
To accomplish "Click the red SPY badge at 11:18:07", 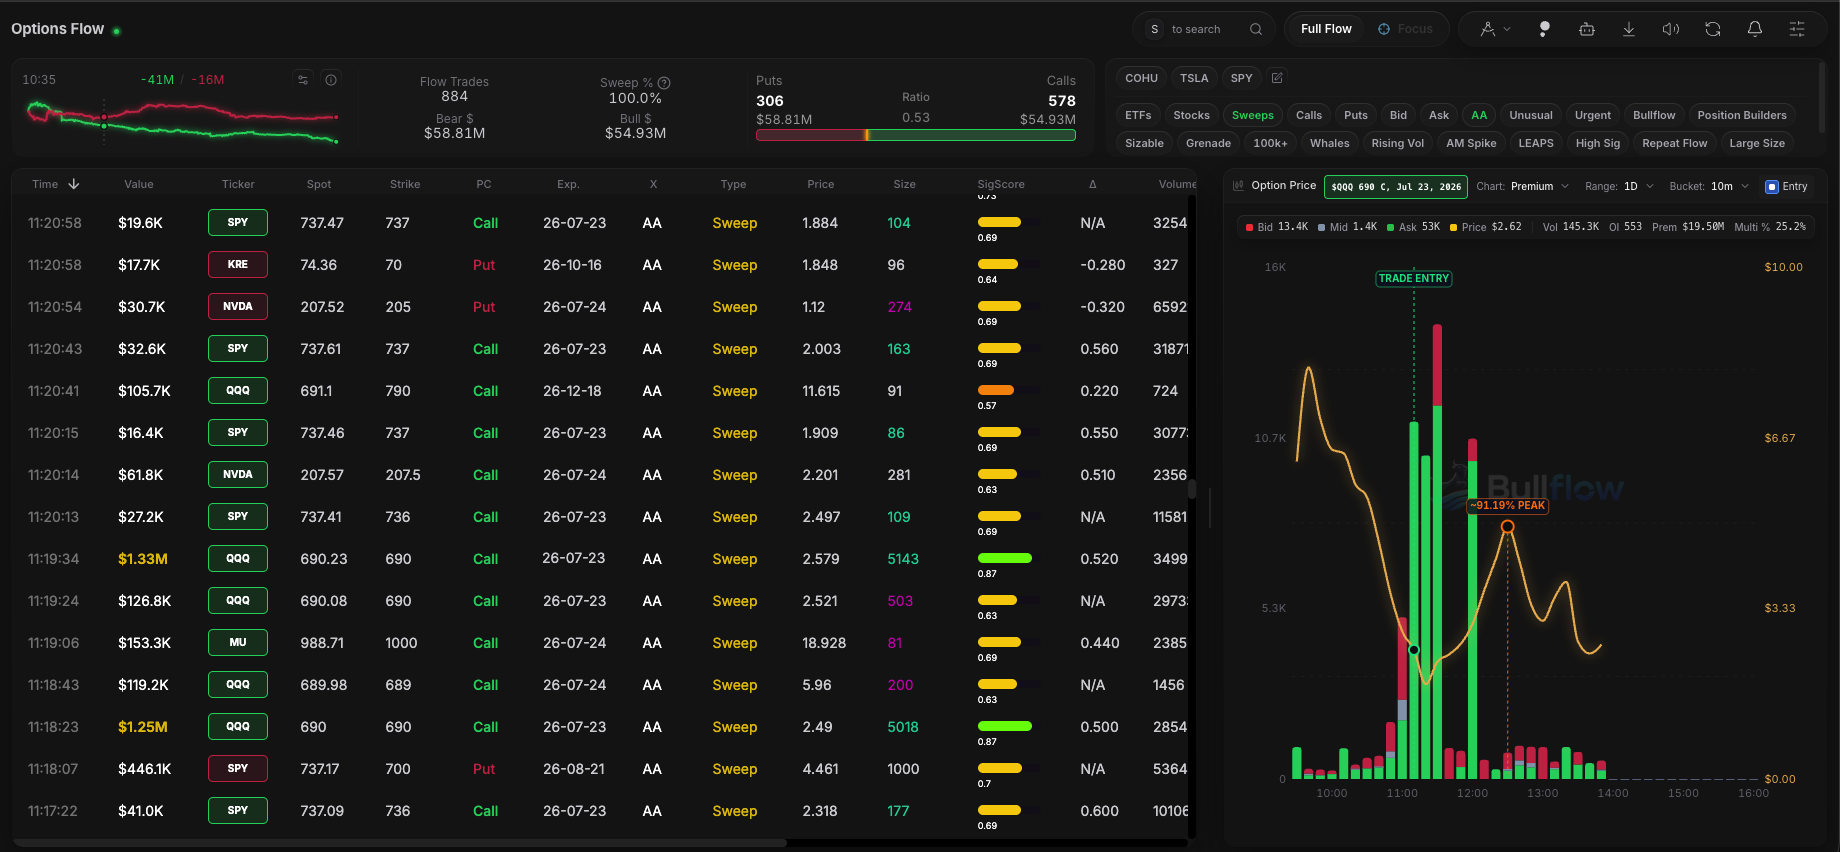I will click(238, 769).
